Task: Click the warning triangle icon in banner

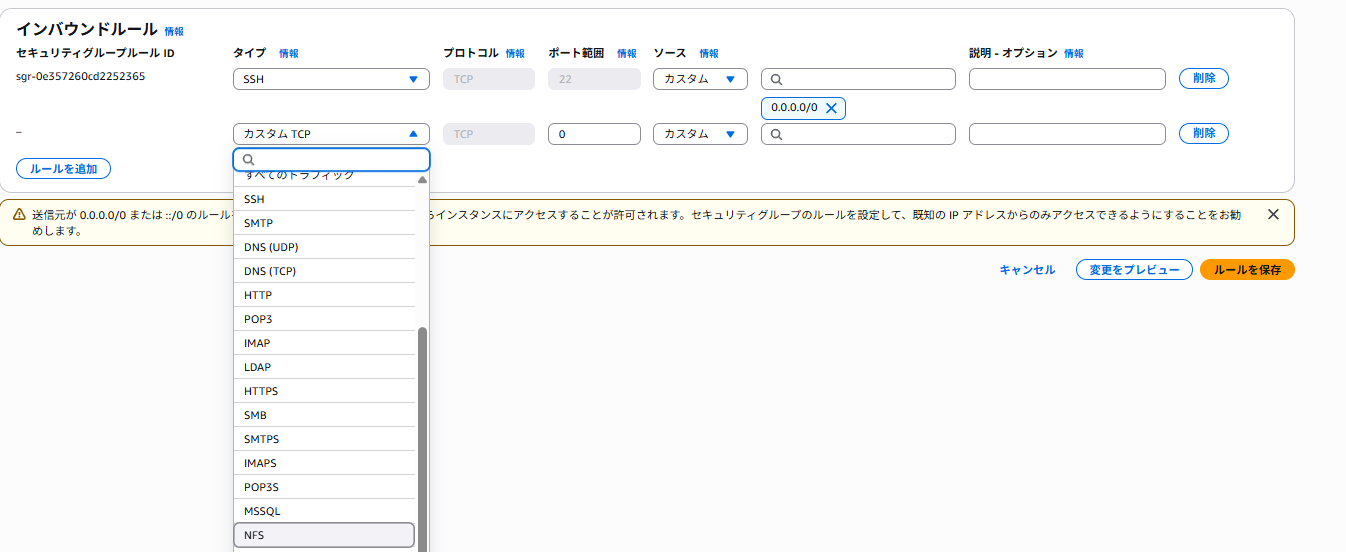Action: pyautogui.click(x=19, y=214)
